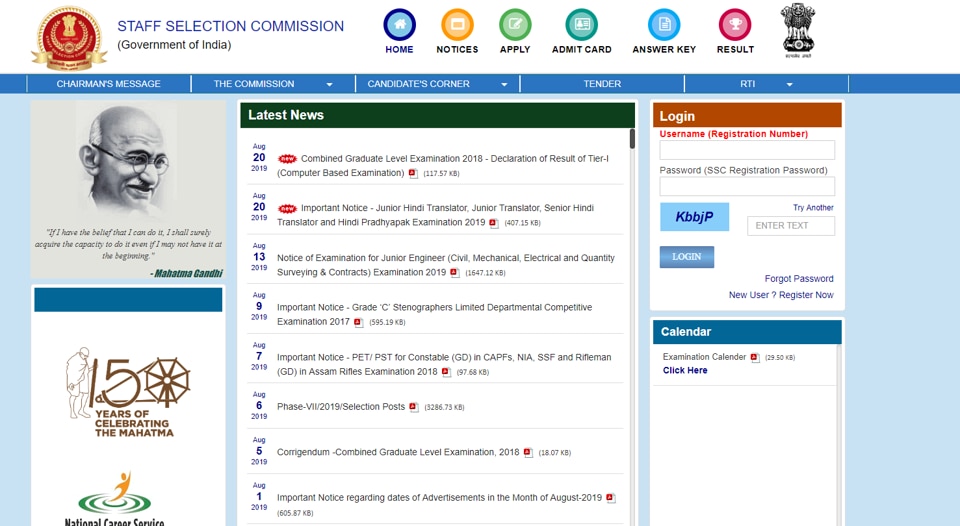Open CANDIDATE'S CORNER menu item

(419, 84)
